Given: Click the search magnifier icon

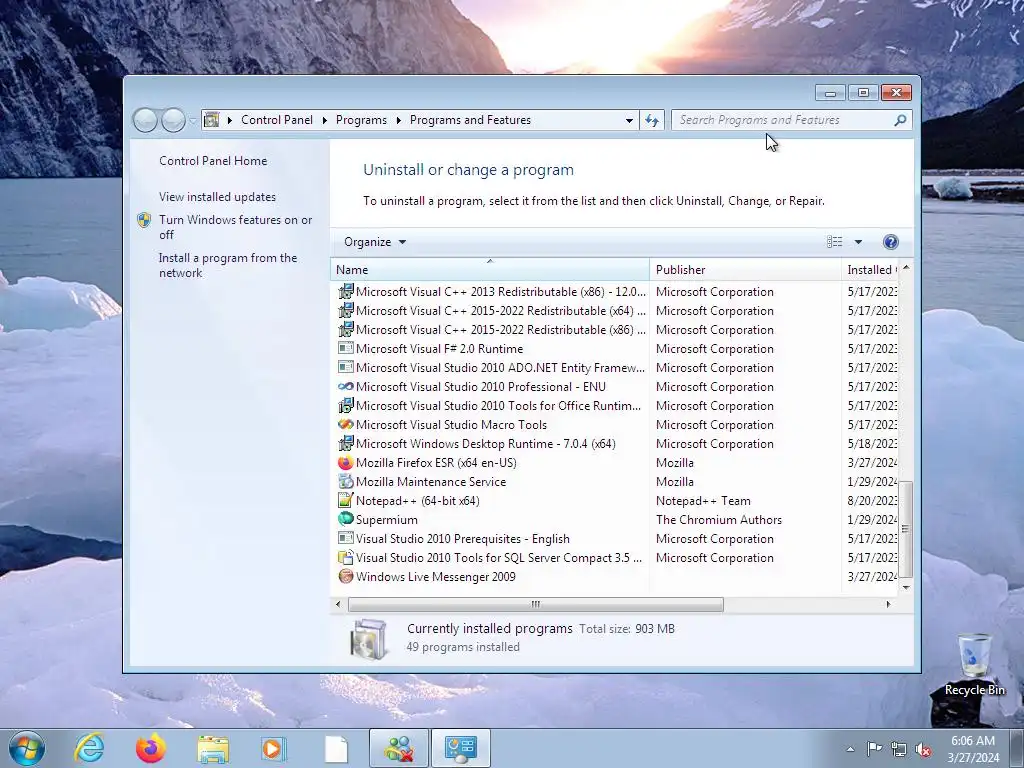Looking at the screenshot, I should pyautogui.click(x=900, y=120).
